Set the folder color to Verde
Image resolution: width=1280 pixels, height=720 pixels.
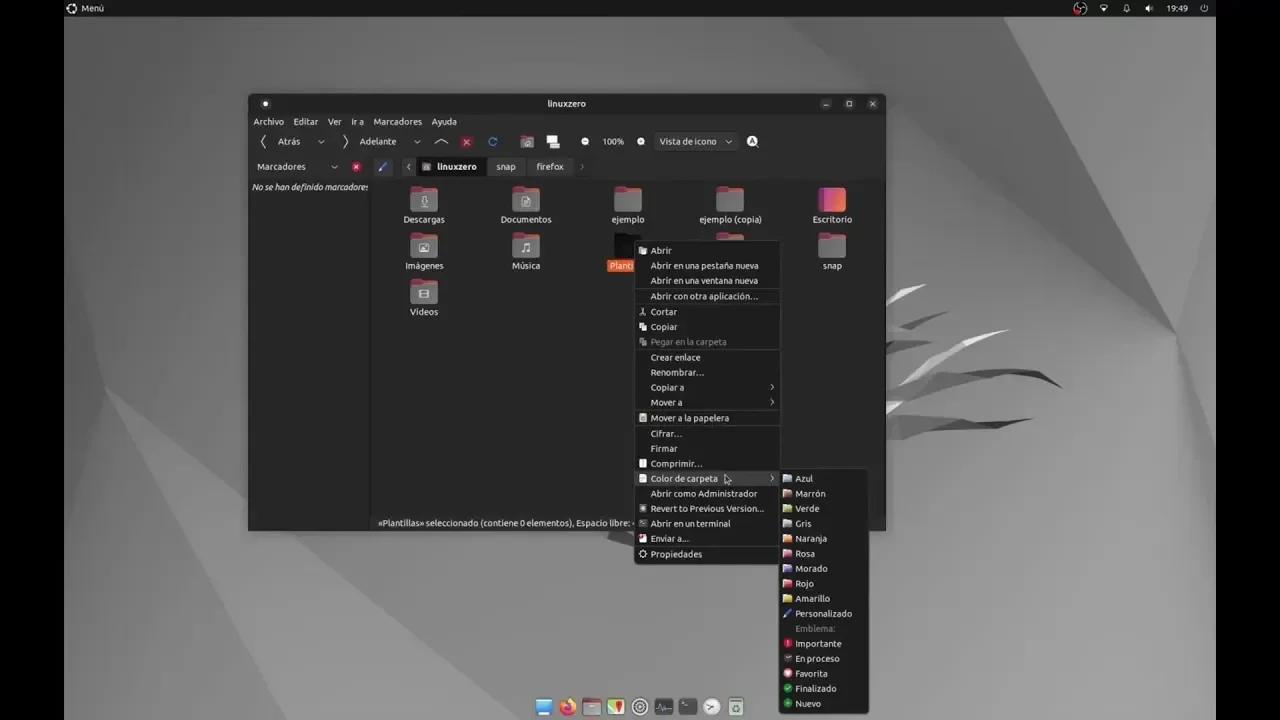[806, 508]
